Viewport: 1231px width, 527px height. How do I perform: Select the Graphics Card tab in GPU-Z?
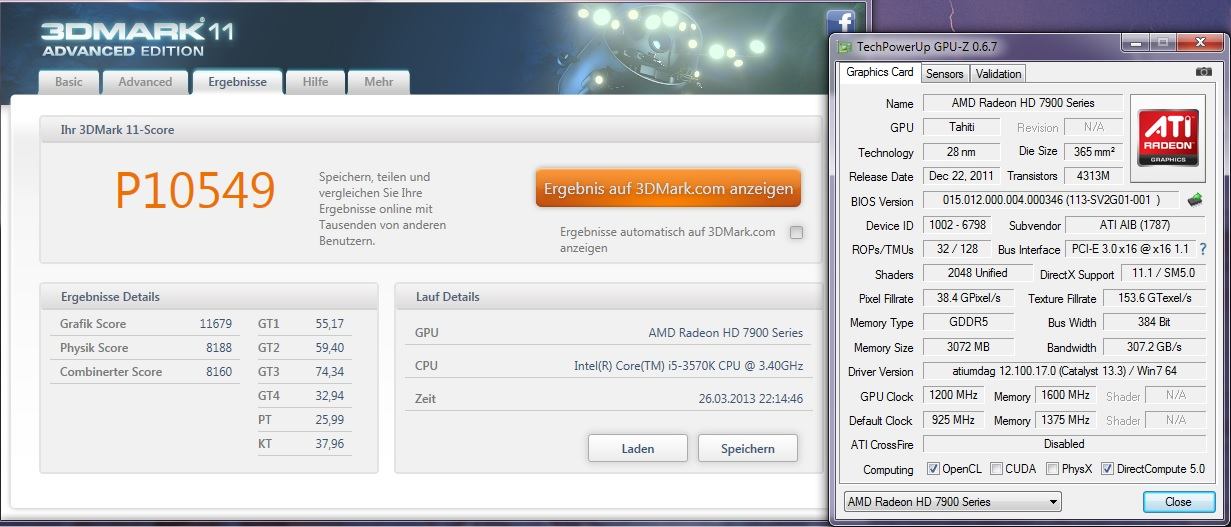click(880, 72)
